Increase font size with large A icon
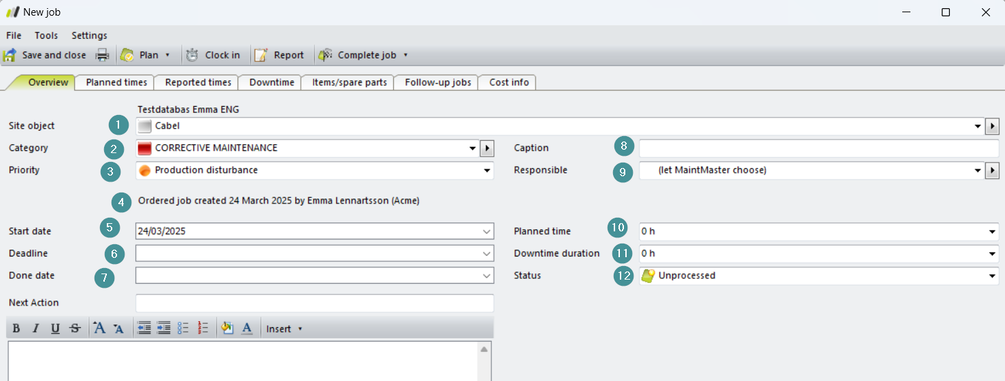Image resolution: width=1005 pixels, height=381 pixels. coord(99,328)
